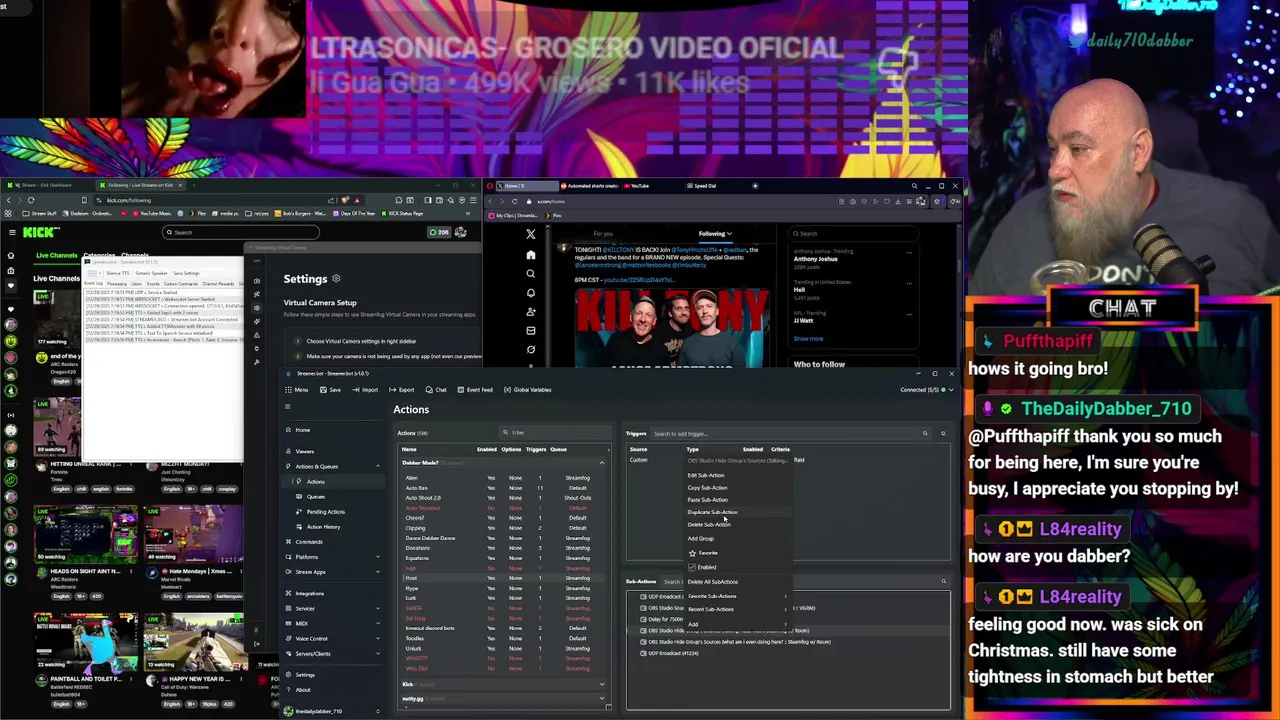
Task: Expand the Kick actions group
Action: tap(602, 684)
